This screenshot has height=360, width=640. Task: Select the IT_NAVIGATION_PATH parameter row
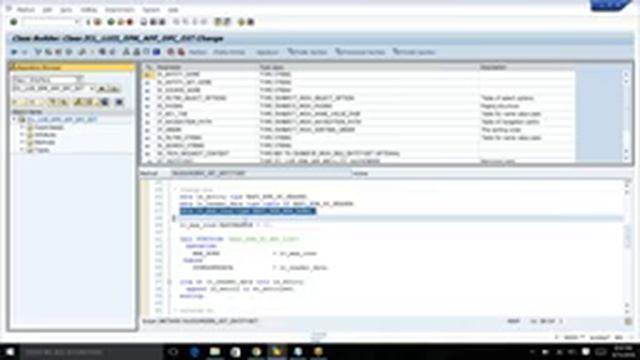(x=359, y=122)
